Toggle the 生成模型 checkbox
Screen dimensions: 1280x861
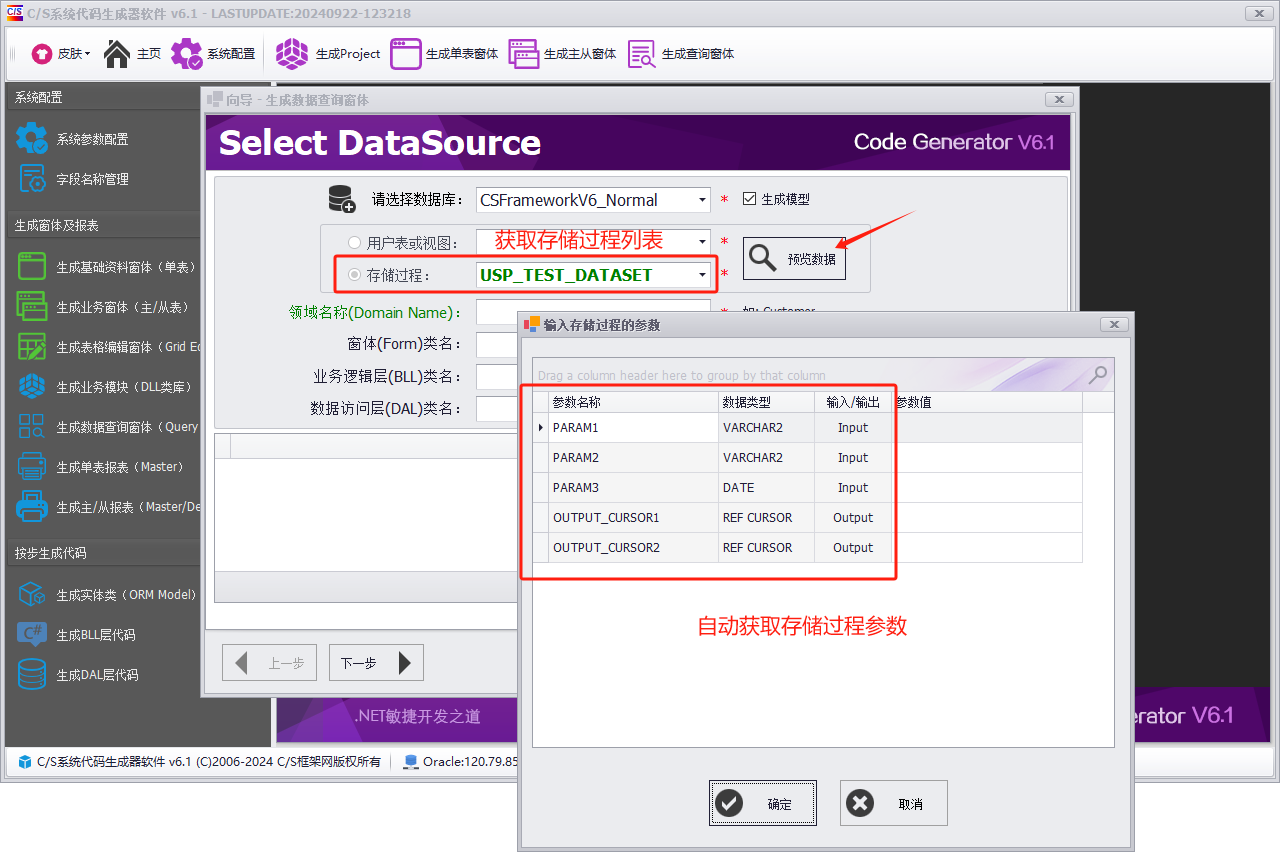[749, 199]
